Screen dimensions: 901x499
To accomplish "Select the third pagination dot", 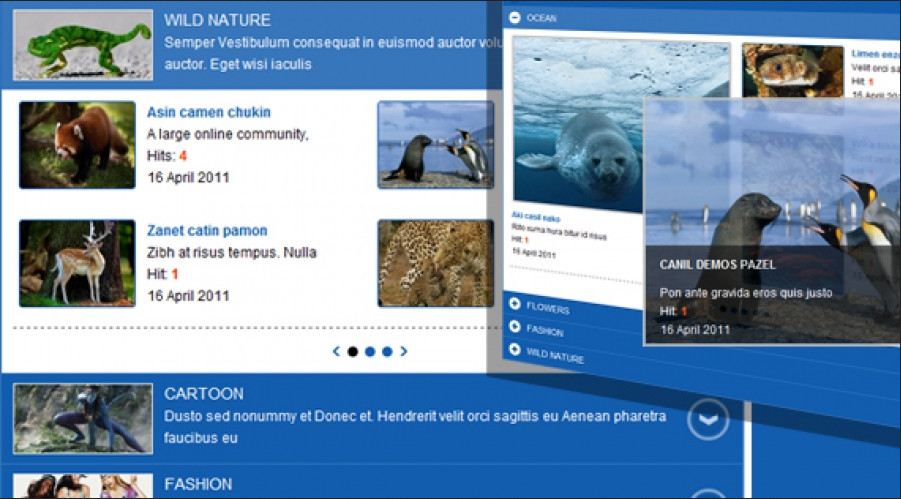I will [387, 351].
